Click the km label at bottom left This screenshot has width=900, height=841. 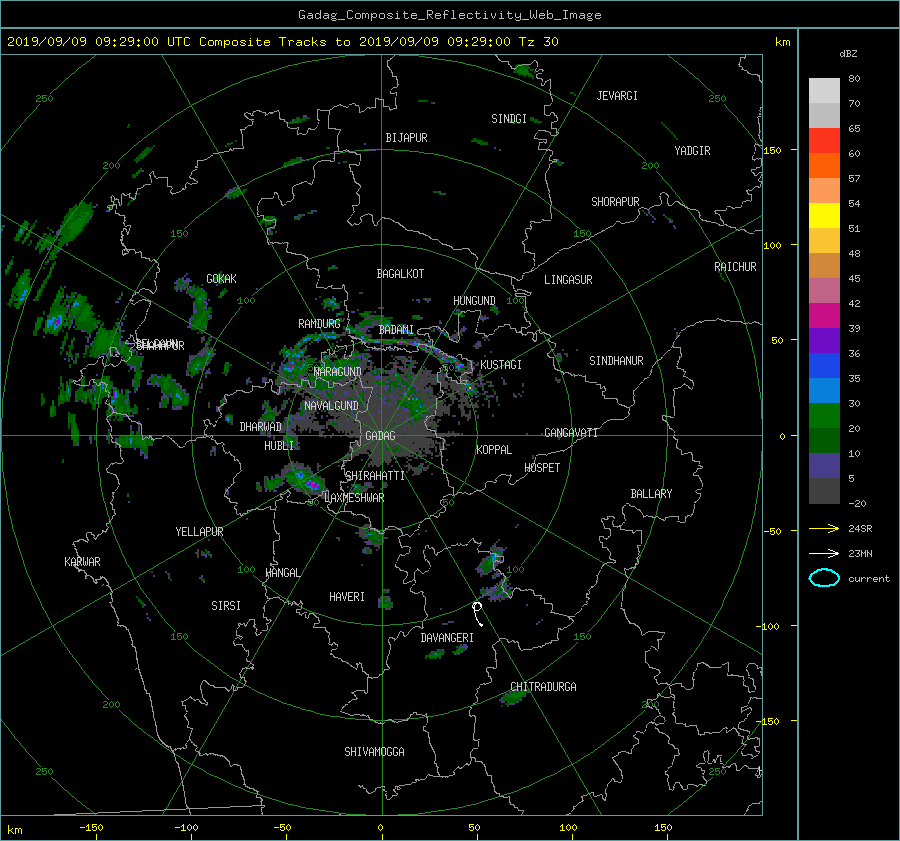(14, 830)
